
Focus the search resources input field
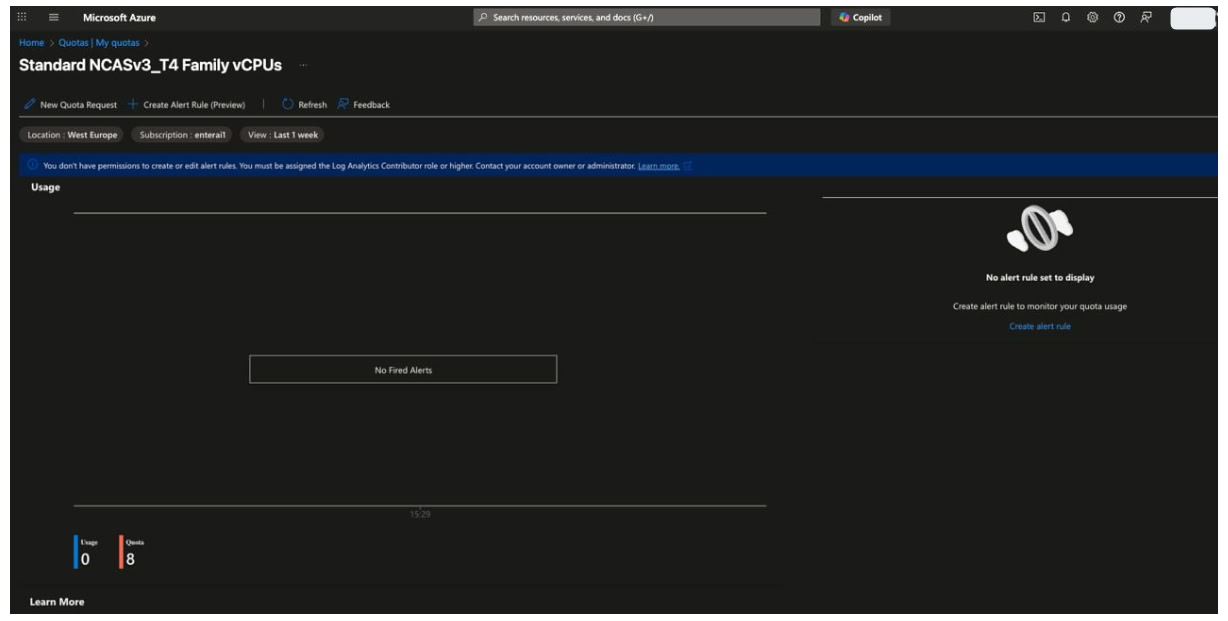646,17
